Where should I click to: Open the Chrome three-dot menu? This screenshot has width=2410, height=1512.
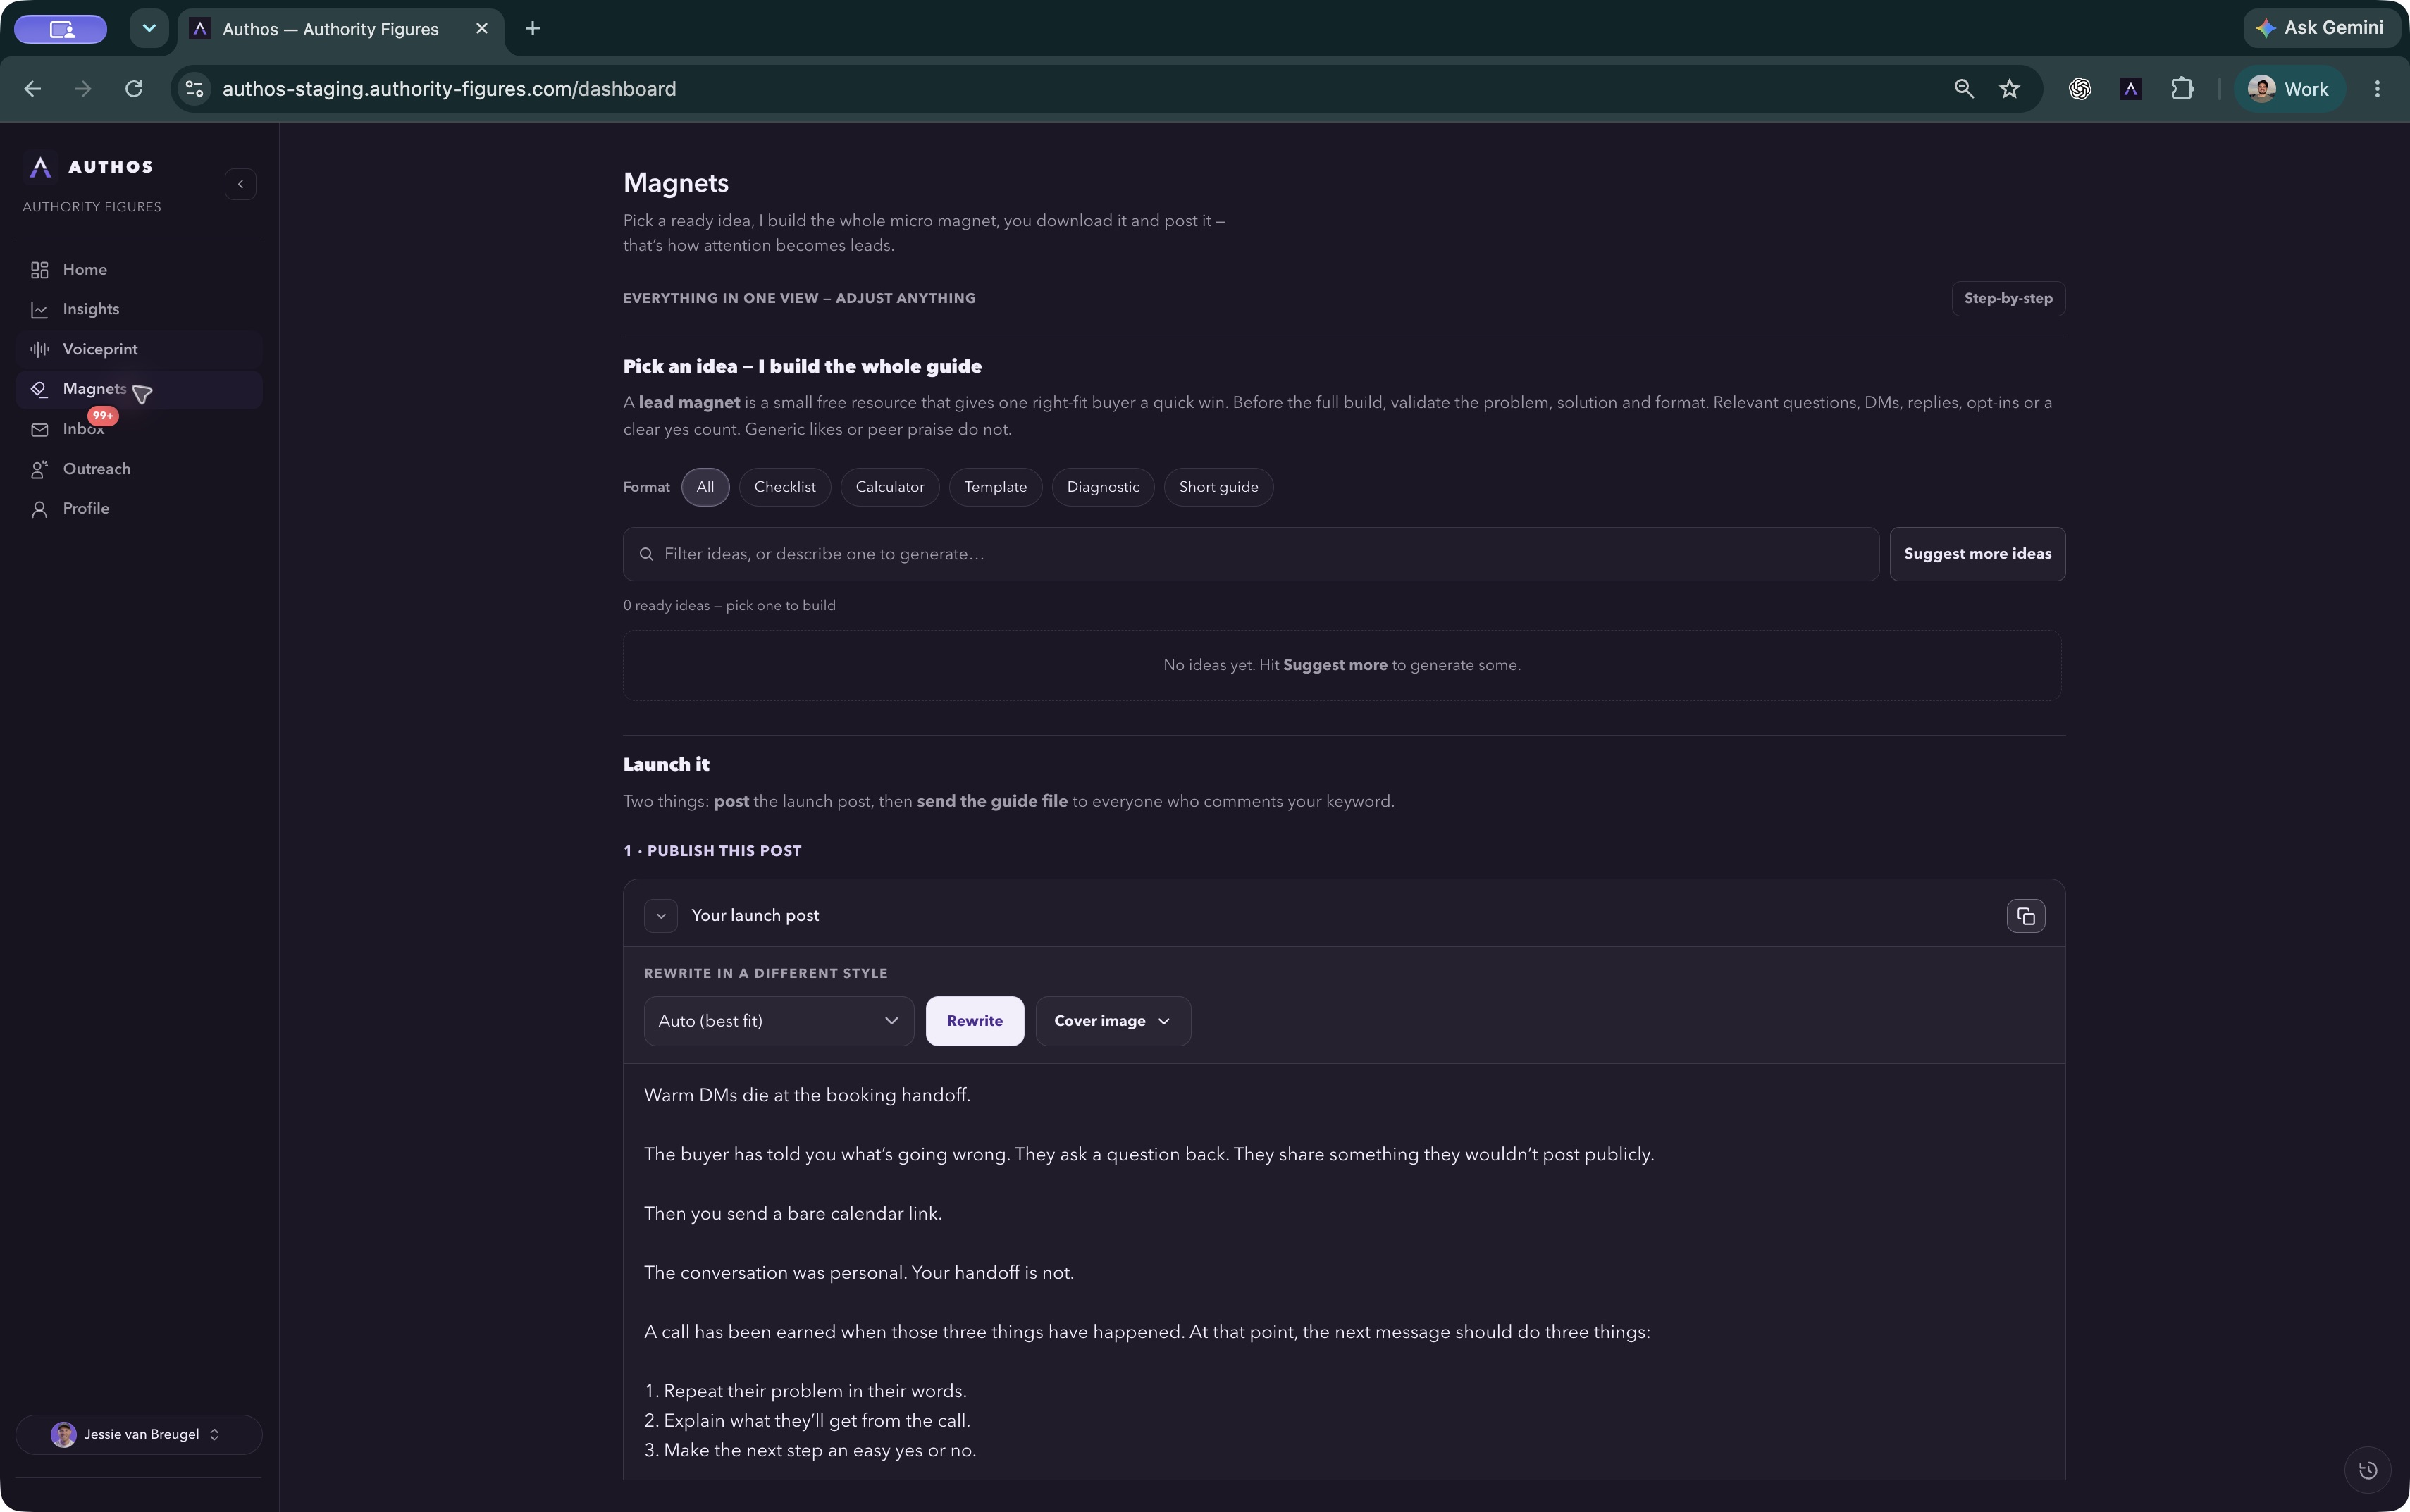pyautogui.click(x=2377, y=89)
